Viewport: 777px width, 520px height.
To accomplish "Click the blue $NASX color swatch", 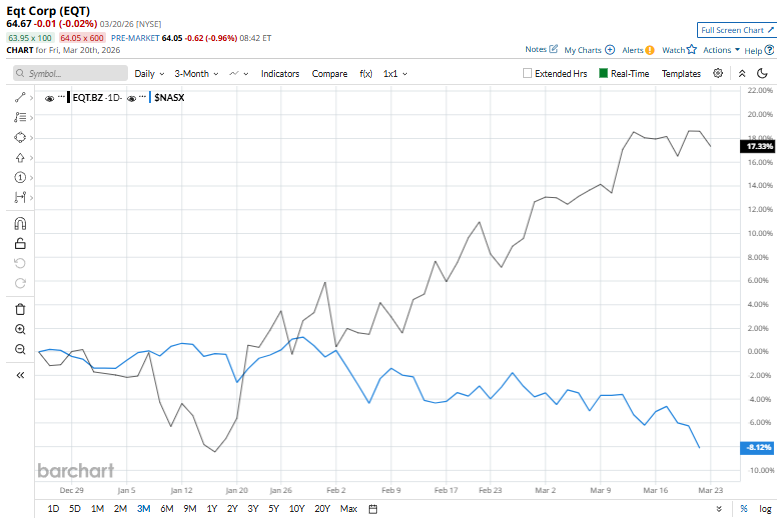I will (150, 97).
